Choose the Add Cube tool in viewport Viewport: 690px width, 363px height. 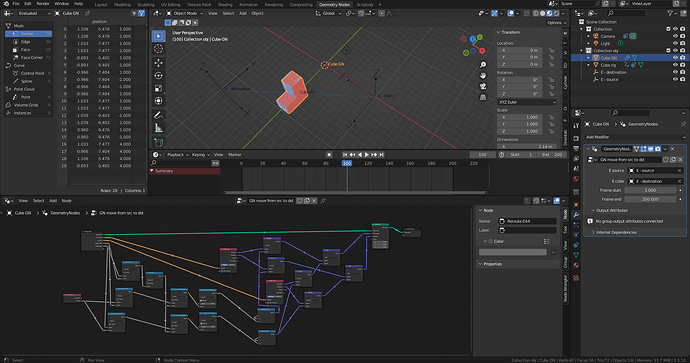(x=158, y=142)
